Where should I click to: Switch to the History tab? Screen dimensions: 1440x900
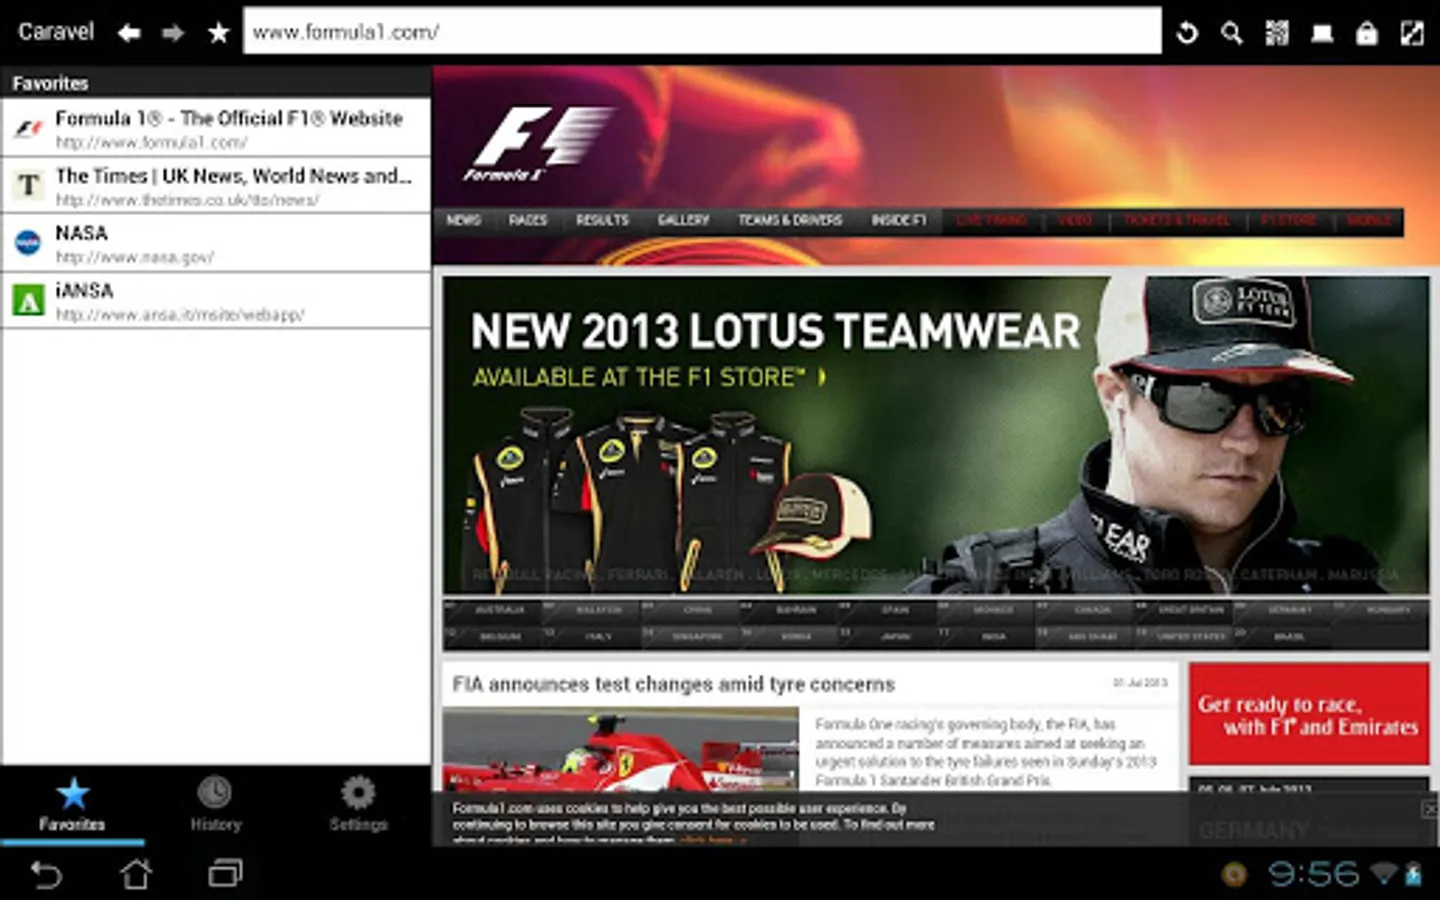215,805
